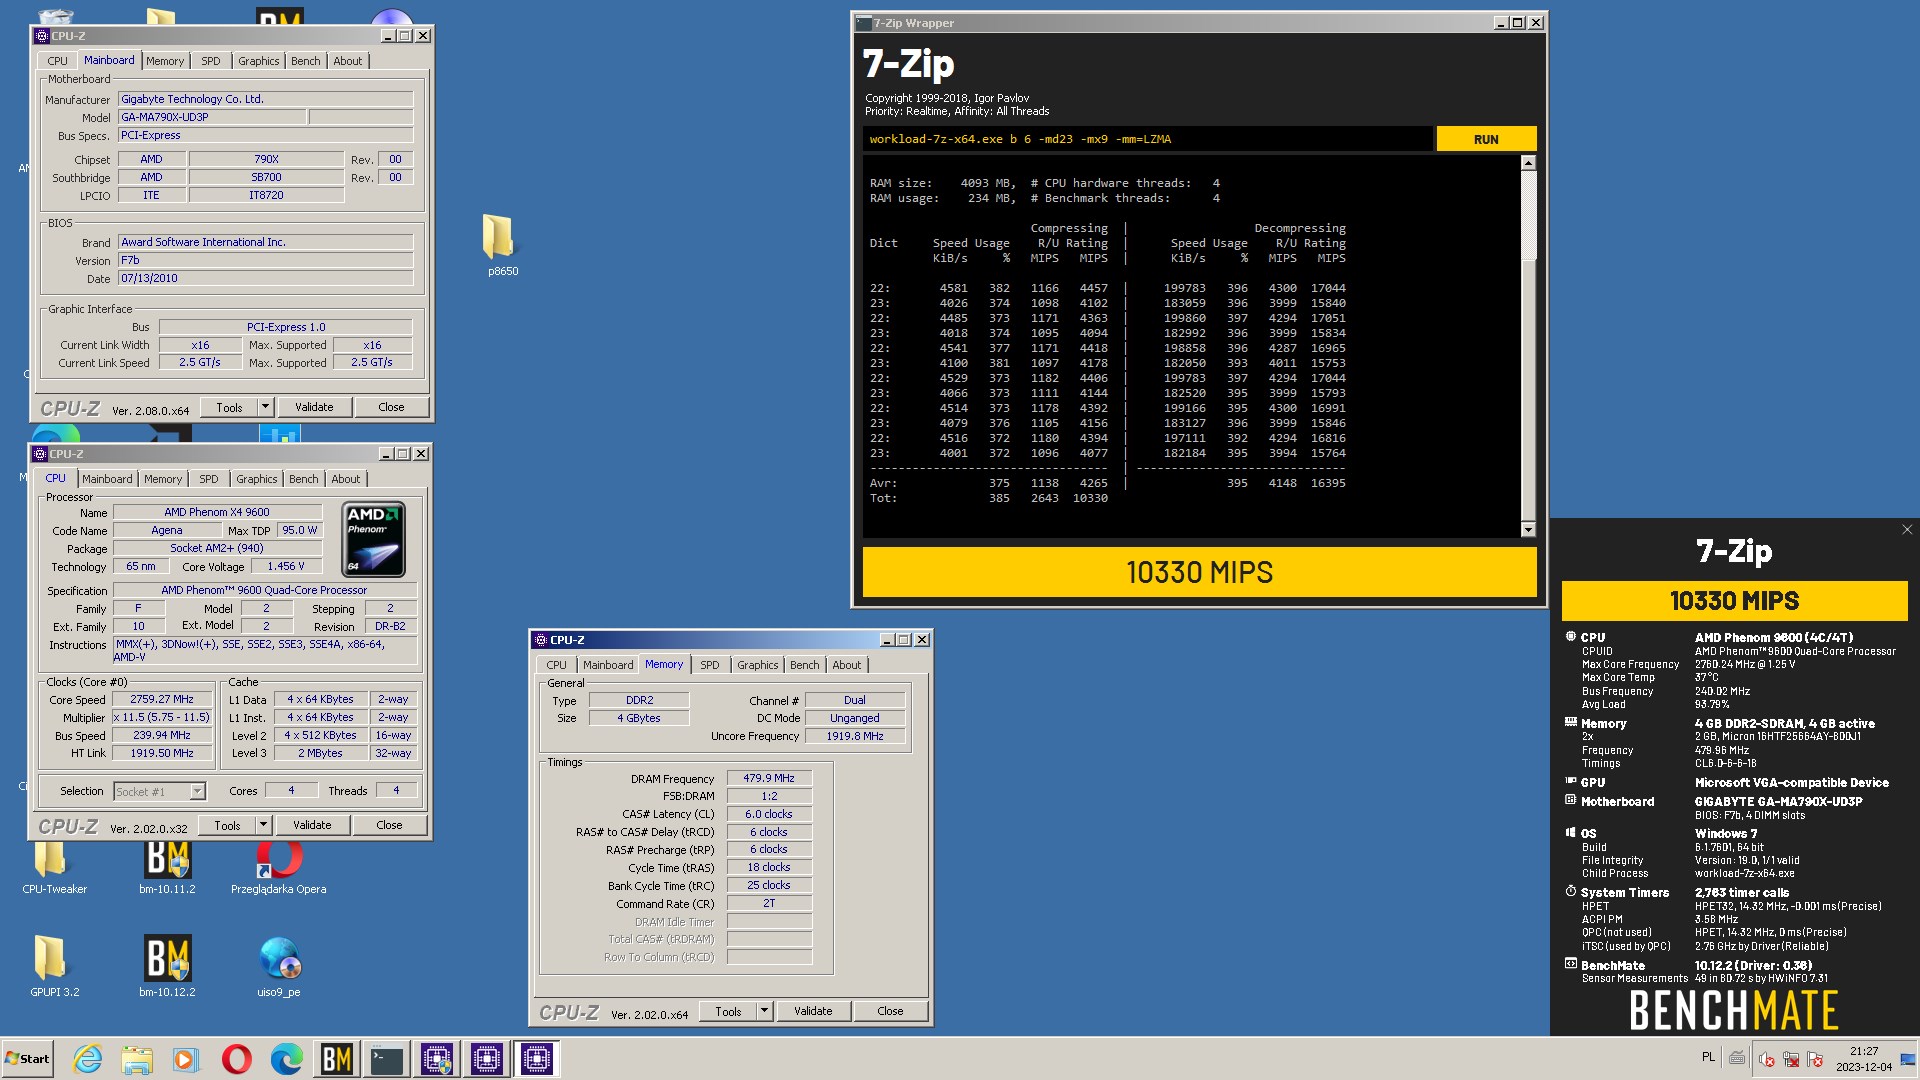Select CPU tab in Memory CPU-Z window
The image size is (1920, 1080).
(556, 665)
